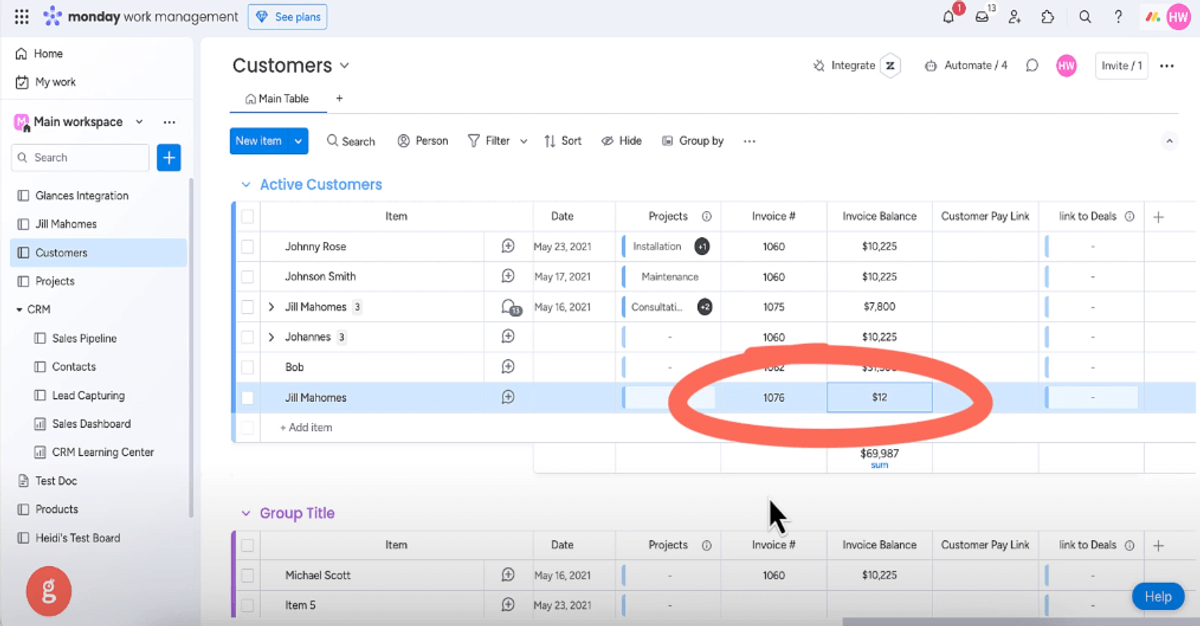Open New item dropdown arrow
Screen dimensions: 1200x626
[x=298, y=141]
